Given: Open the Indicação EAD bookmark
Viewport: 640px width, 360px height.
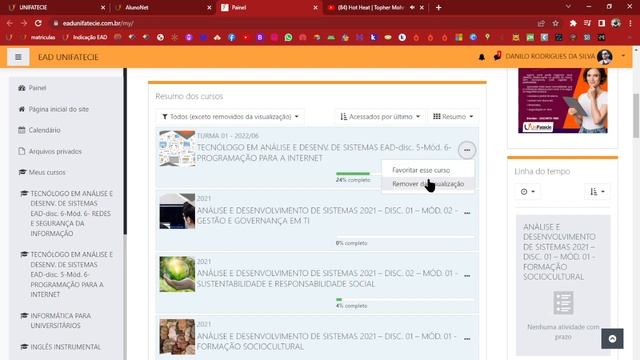Looking at the screenshot, I should (x=85, y=38).
